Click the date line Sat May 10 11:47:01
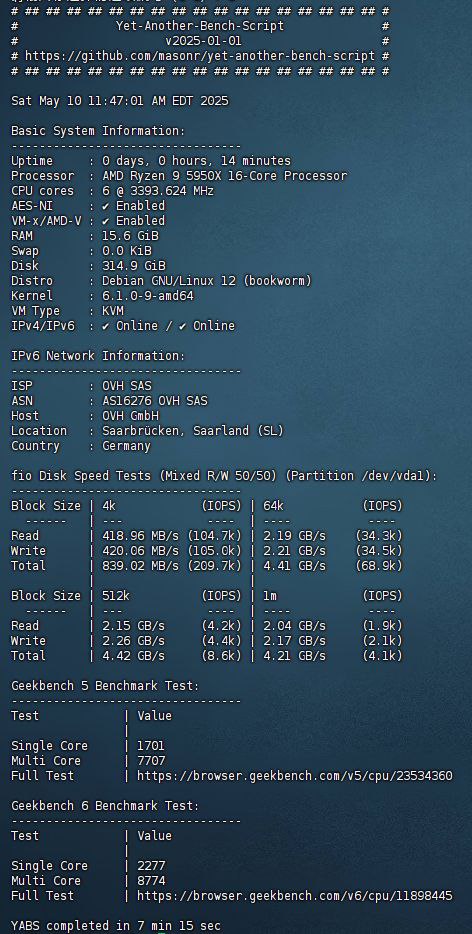The image size is (472, 934). pos(120,101)
